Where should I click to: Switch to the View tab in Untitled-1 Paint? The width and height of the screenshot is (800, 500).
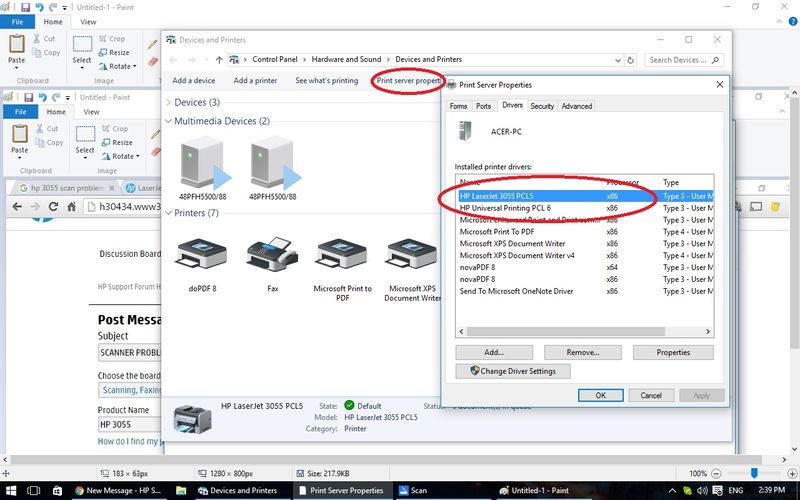88,22
